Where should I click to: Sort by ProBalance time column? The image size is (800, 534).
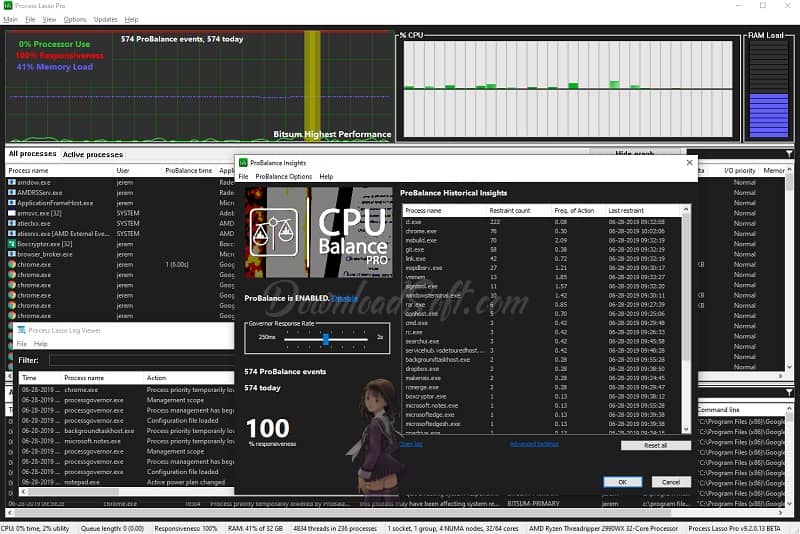tap(189, 170)
